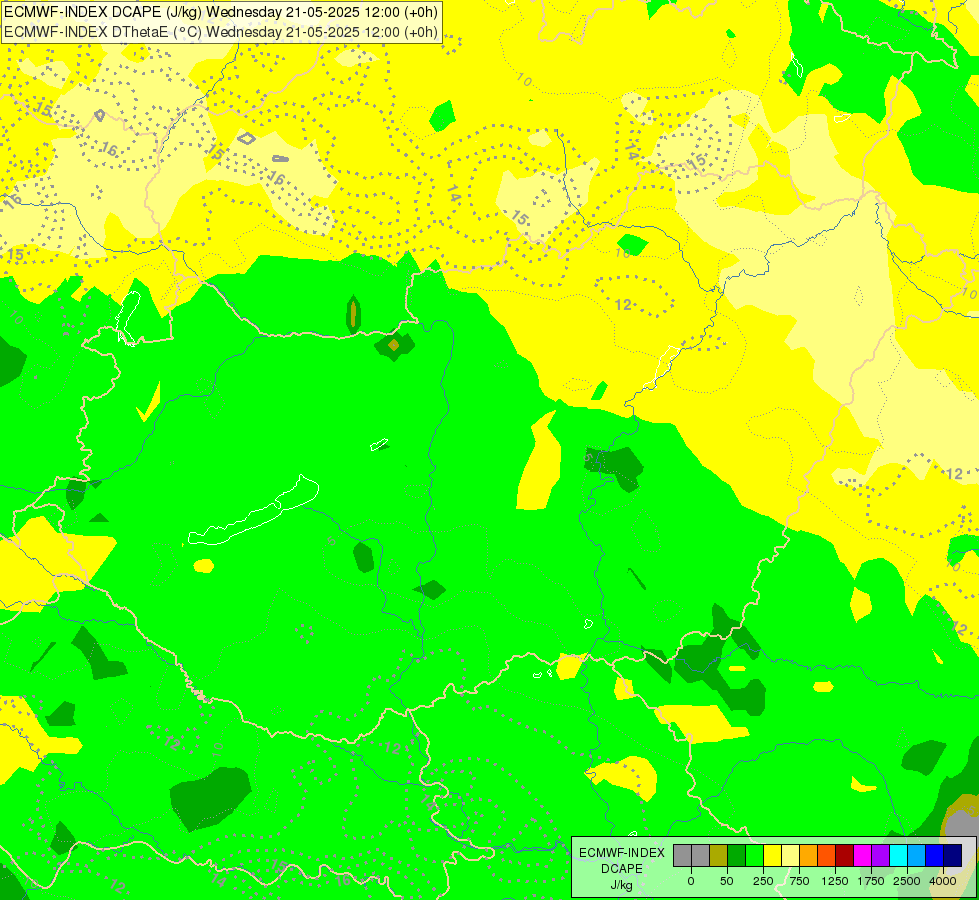Click the legend tick label 0
This screenshot has height=900, width=979.
[x=691, y=881]
